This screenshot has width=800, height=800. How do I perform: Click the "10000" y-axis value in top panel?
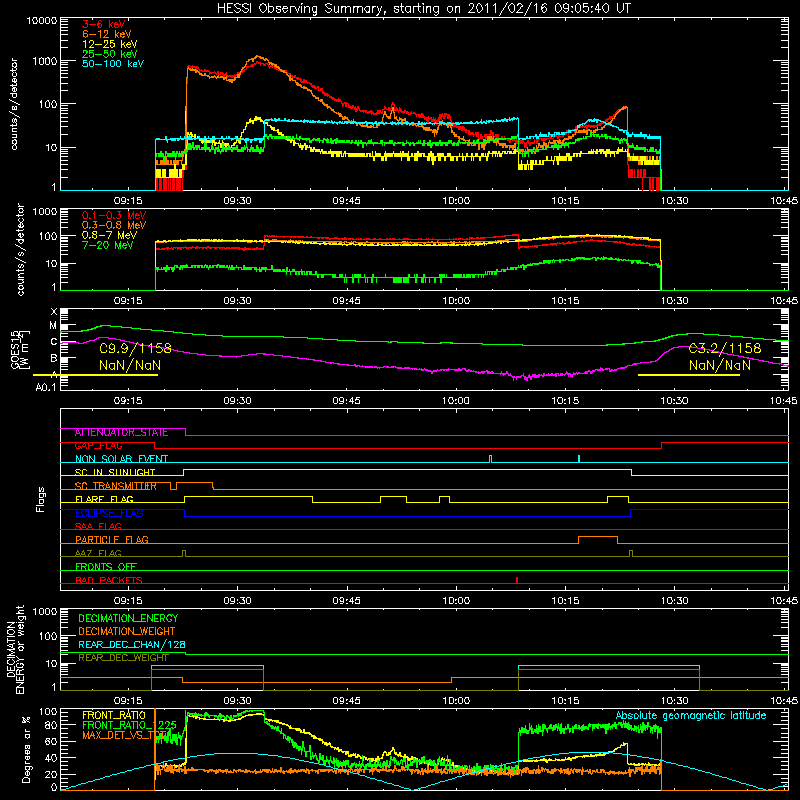point(41,21)
